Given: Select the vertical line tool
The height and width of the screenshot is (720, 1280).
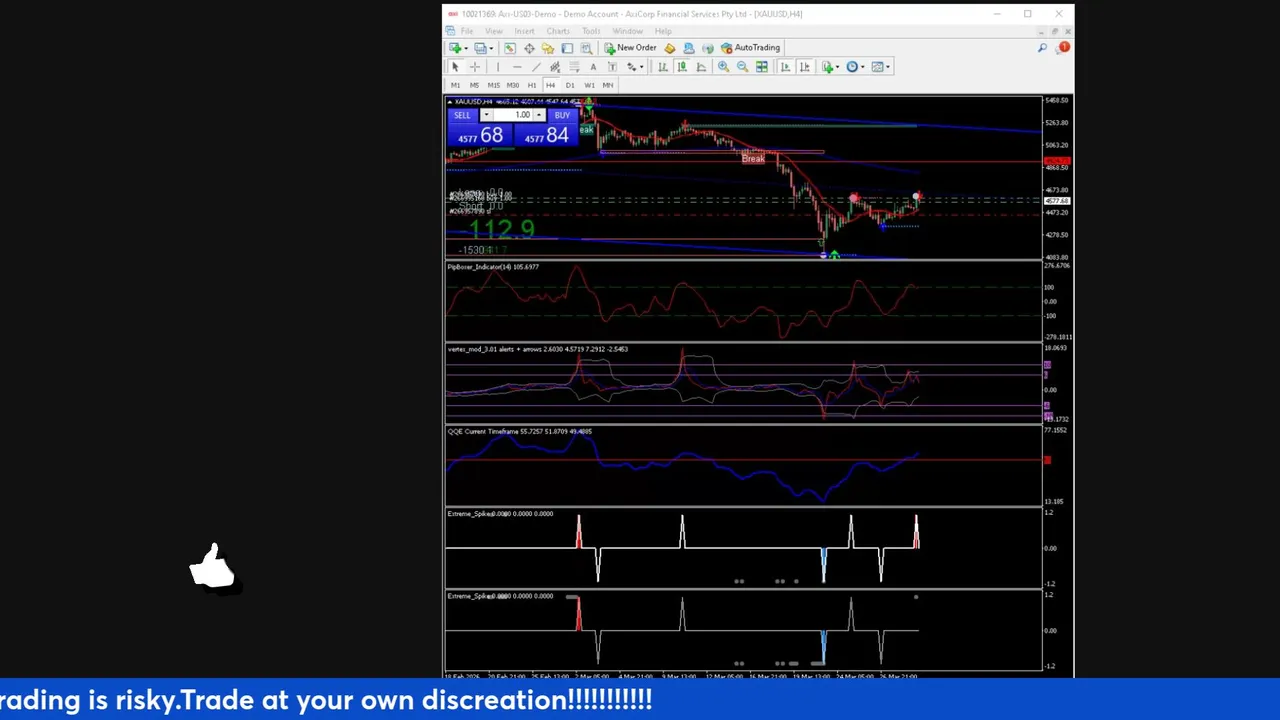Looking at the screenshot, I should 498,67.
